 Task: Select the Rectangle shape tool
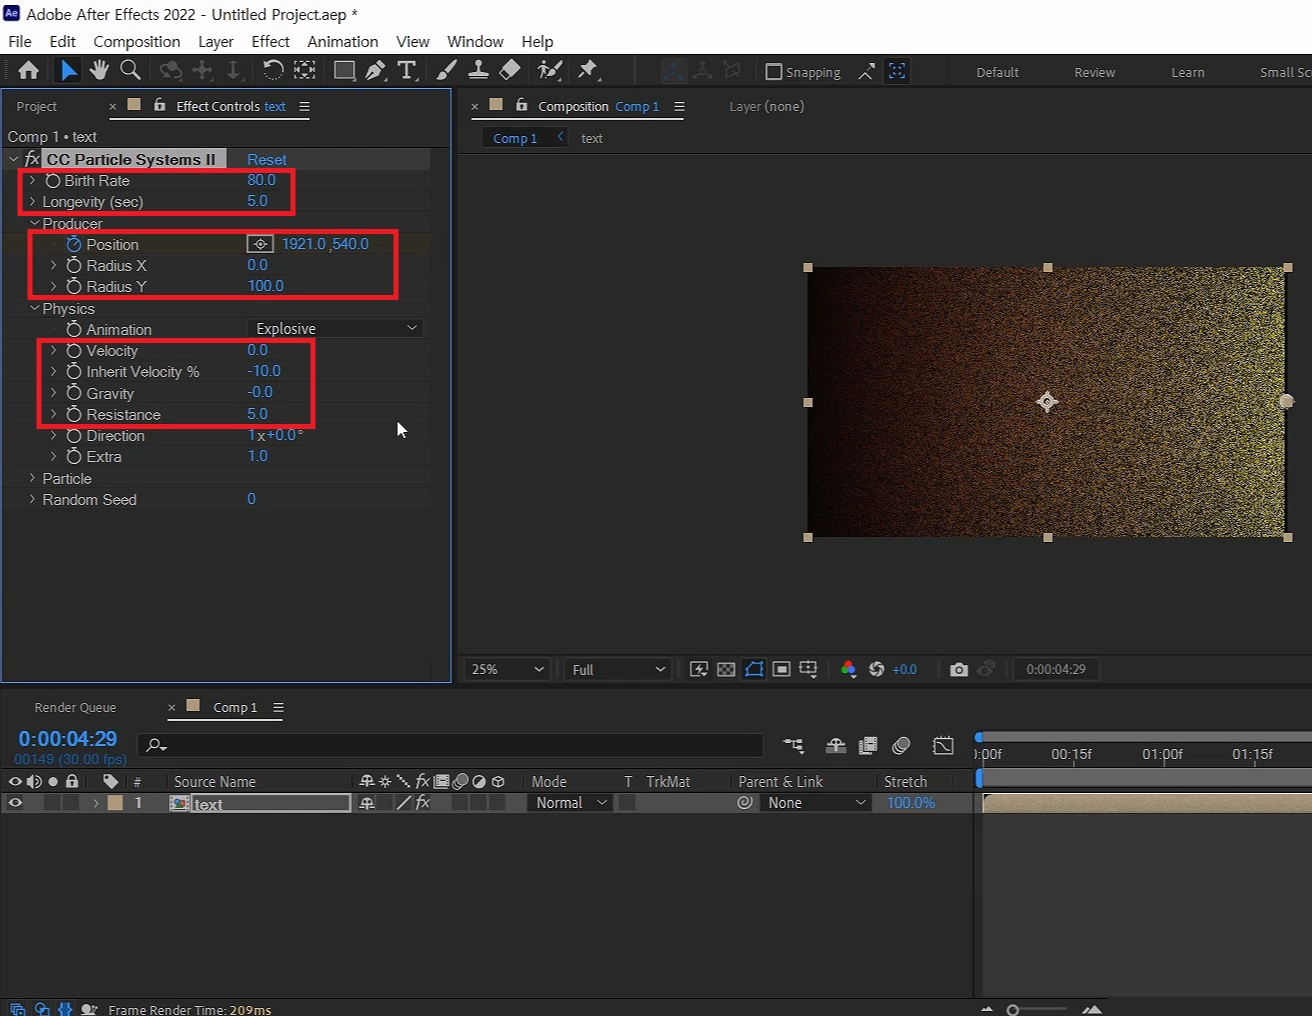(344, 70)
